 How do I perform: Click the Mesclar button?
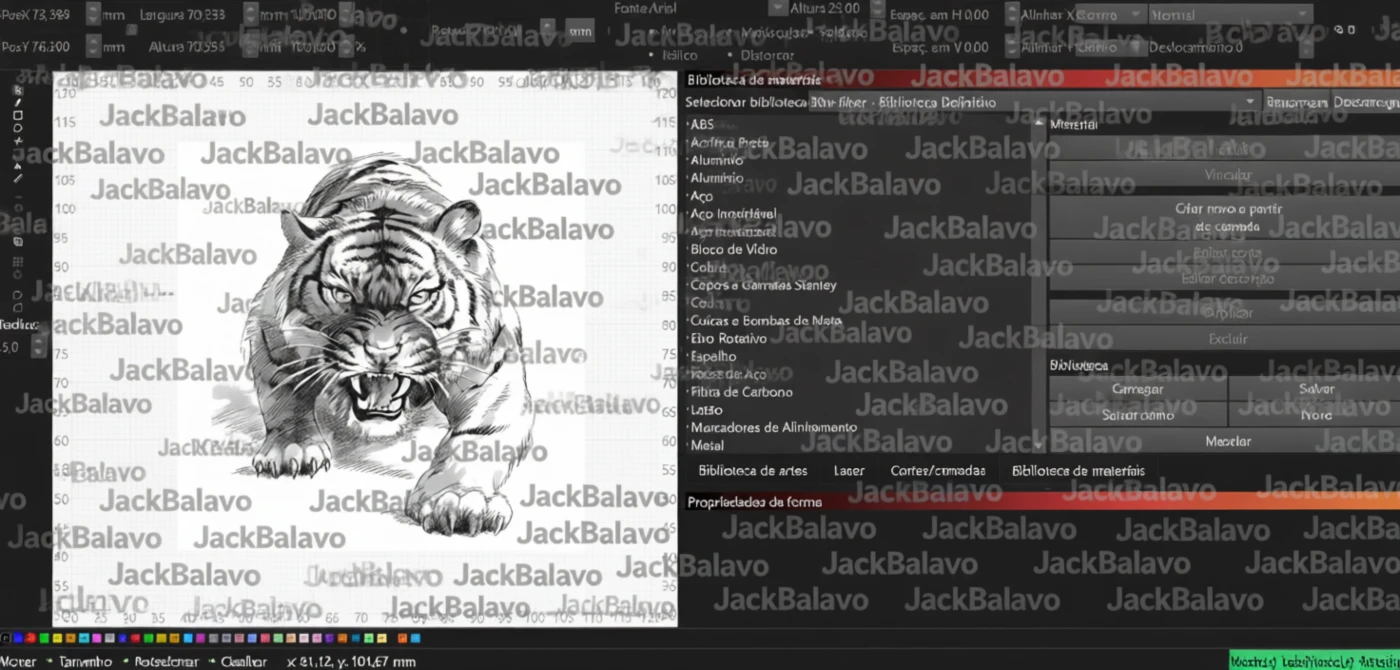1227,441
